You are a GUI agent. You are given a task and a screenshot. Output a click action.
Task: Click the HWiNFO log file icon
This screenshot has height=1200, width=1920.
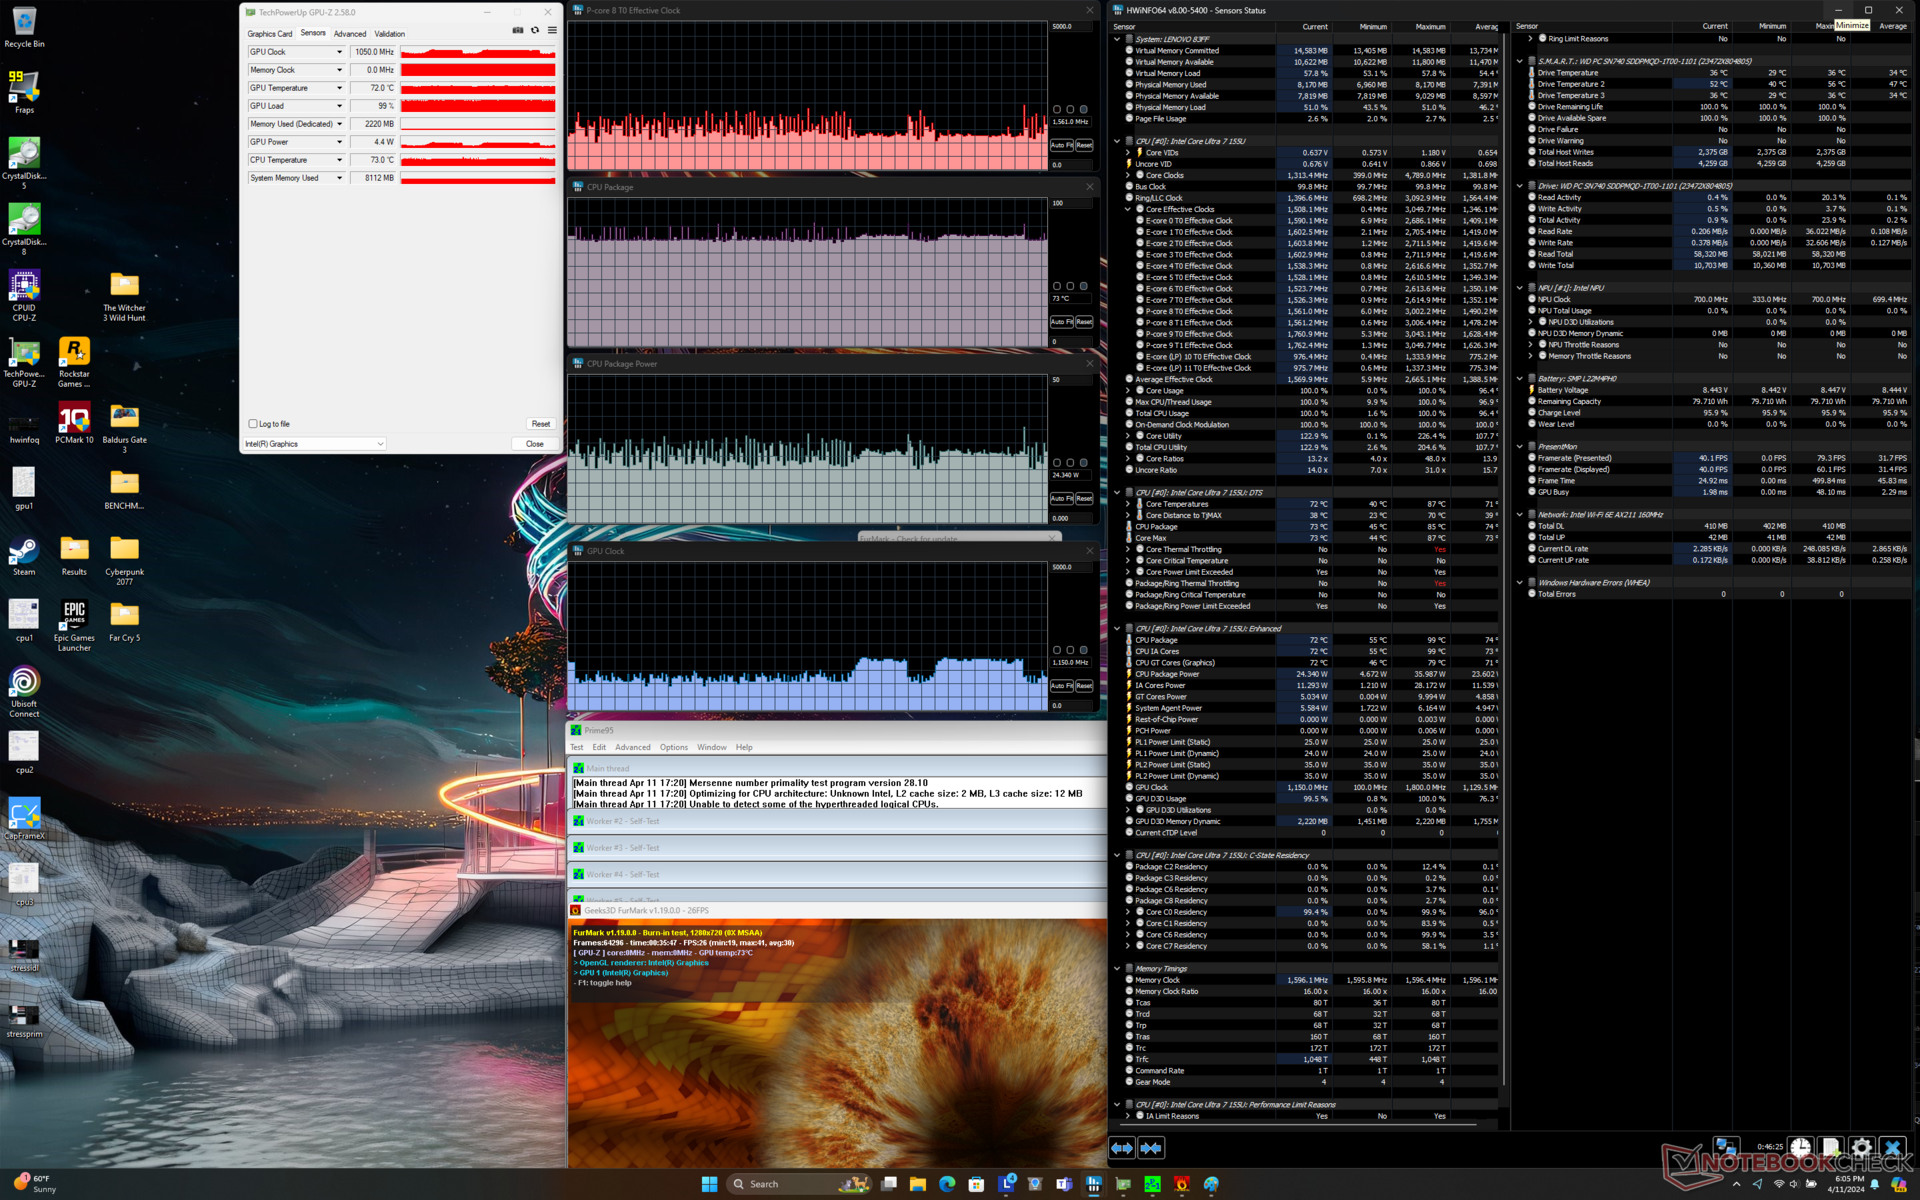(1830, 1148)
